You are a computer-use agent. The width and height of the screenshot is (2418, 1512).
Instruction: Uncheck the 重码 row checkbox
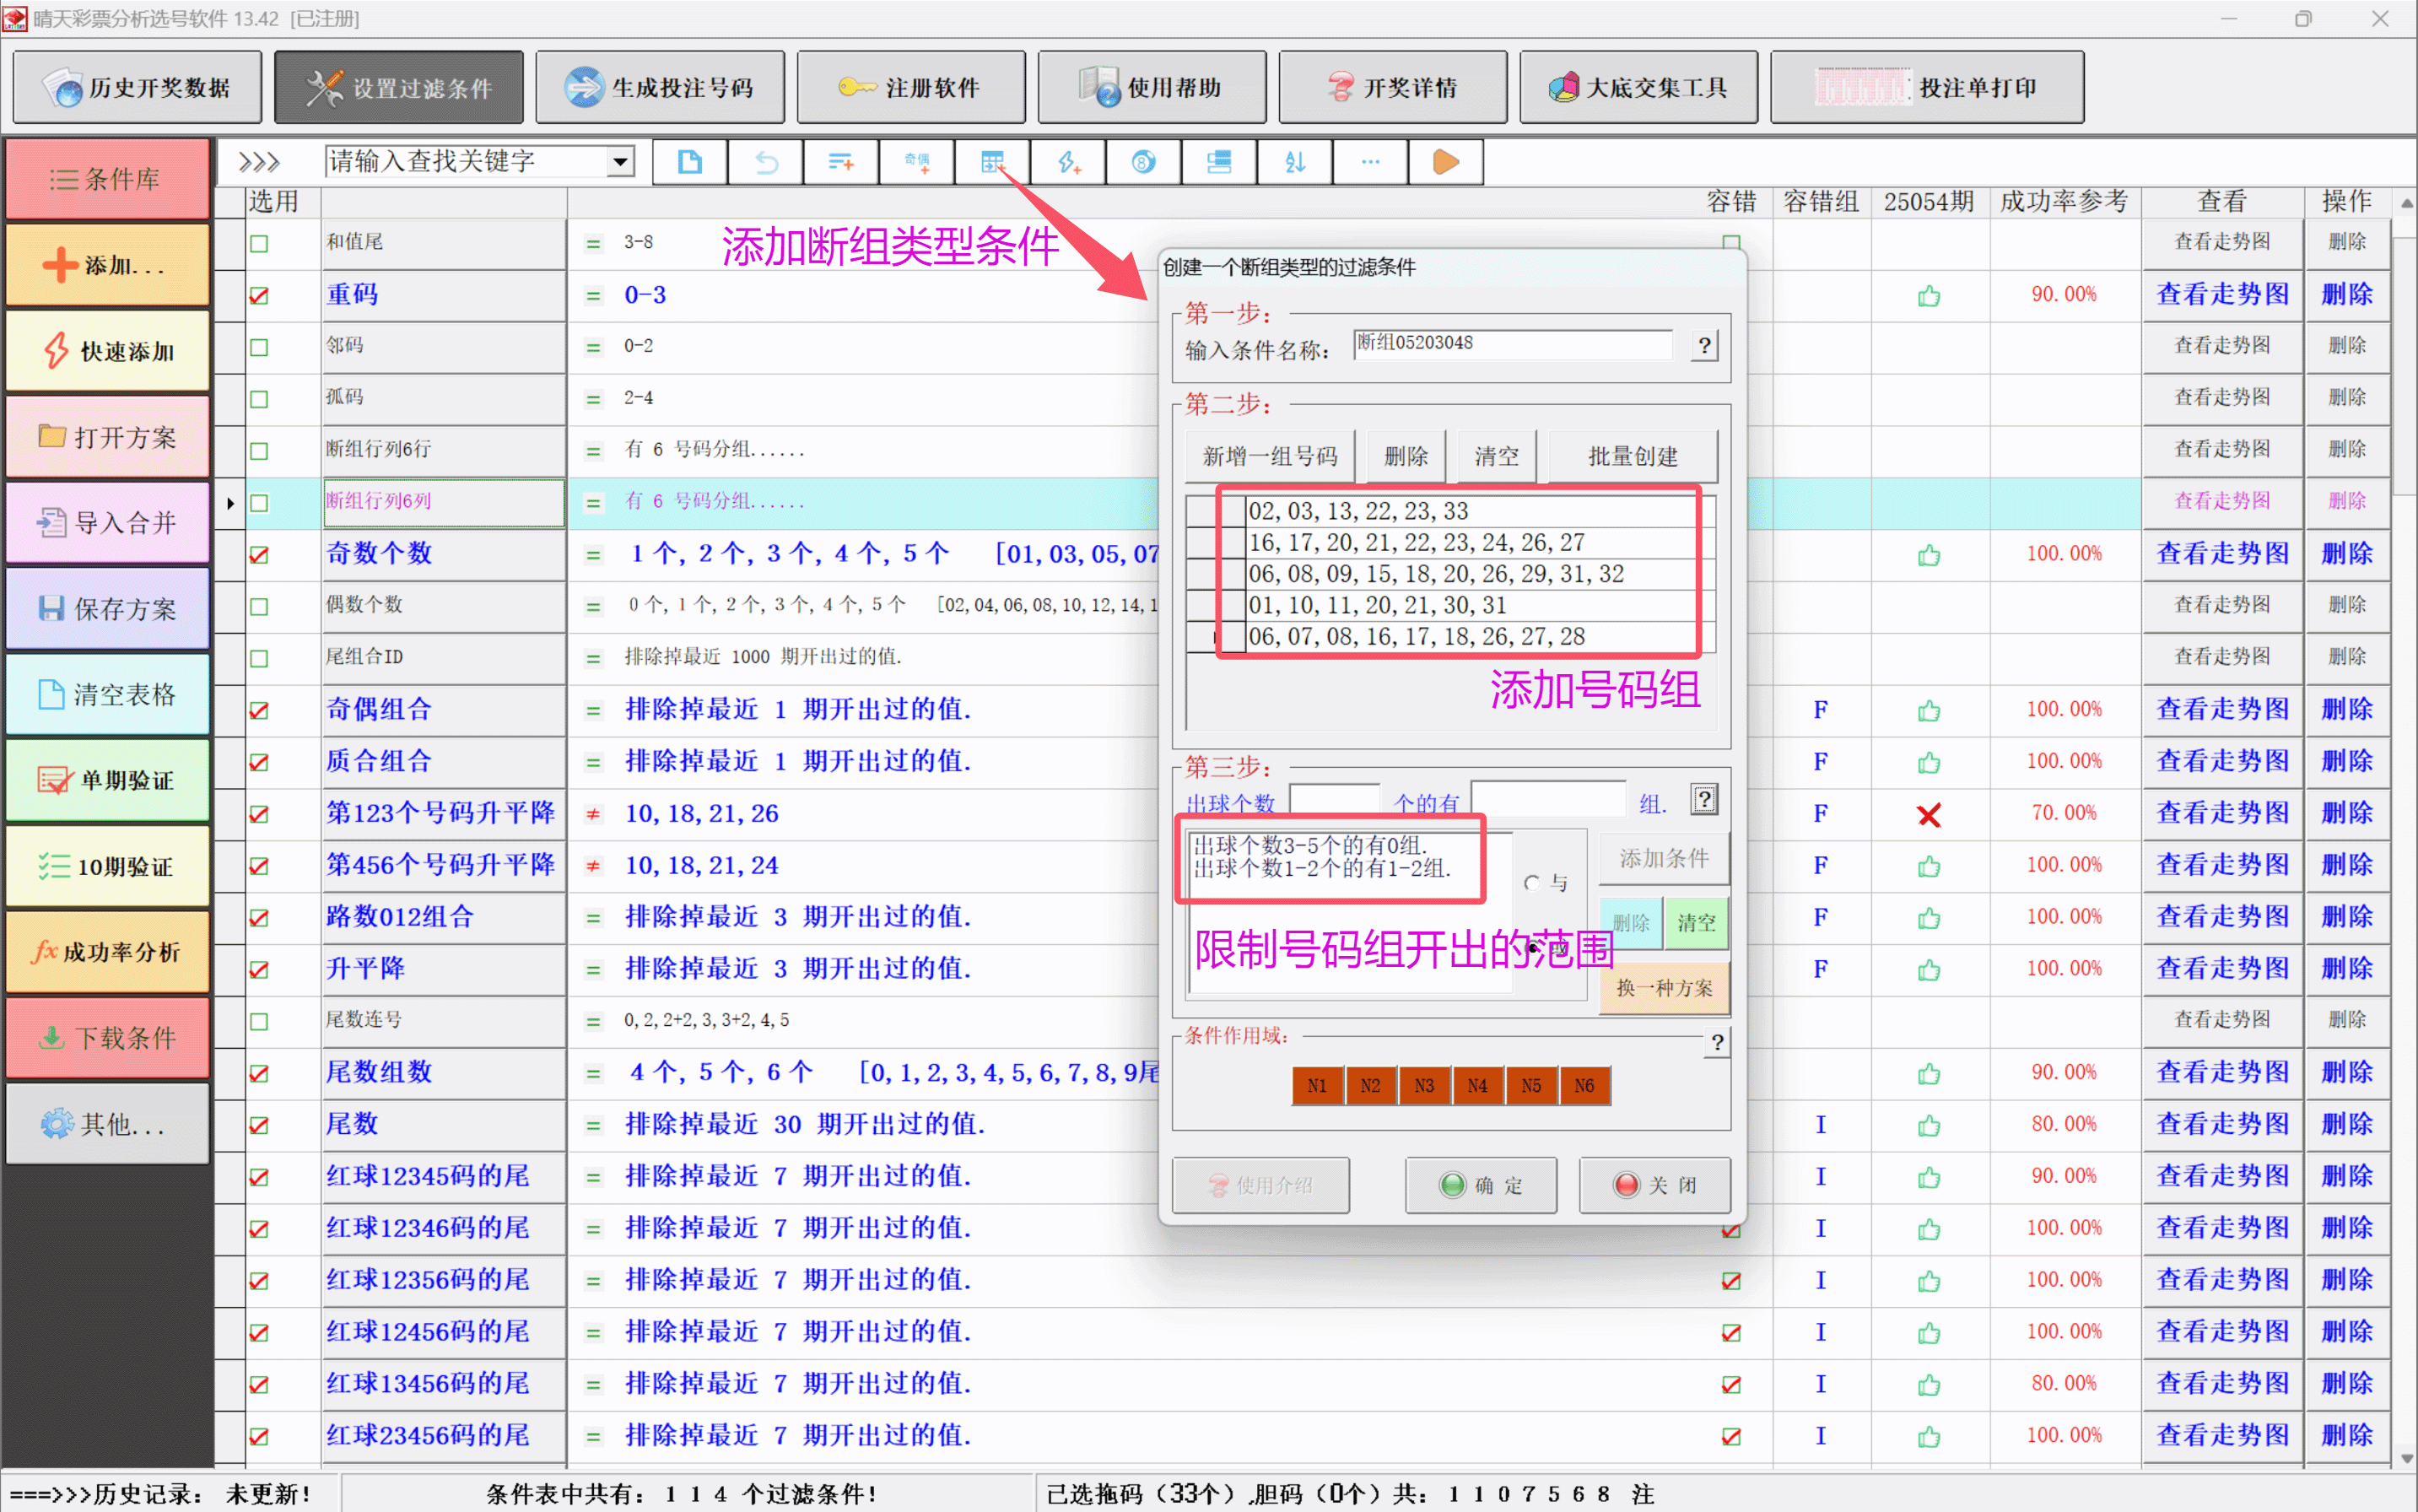259,296
